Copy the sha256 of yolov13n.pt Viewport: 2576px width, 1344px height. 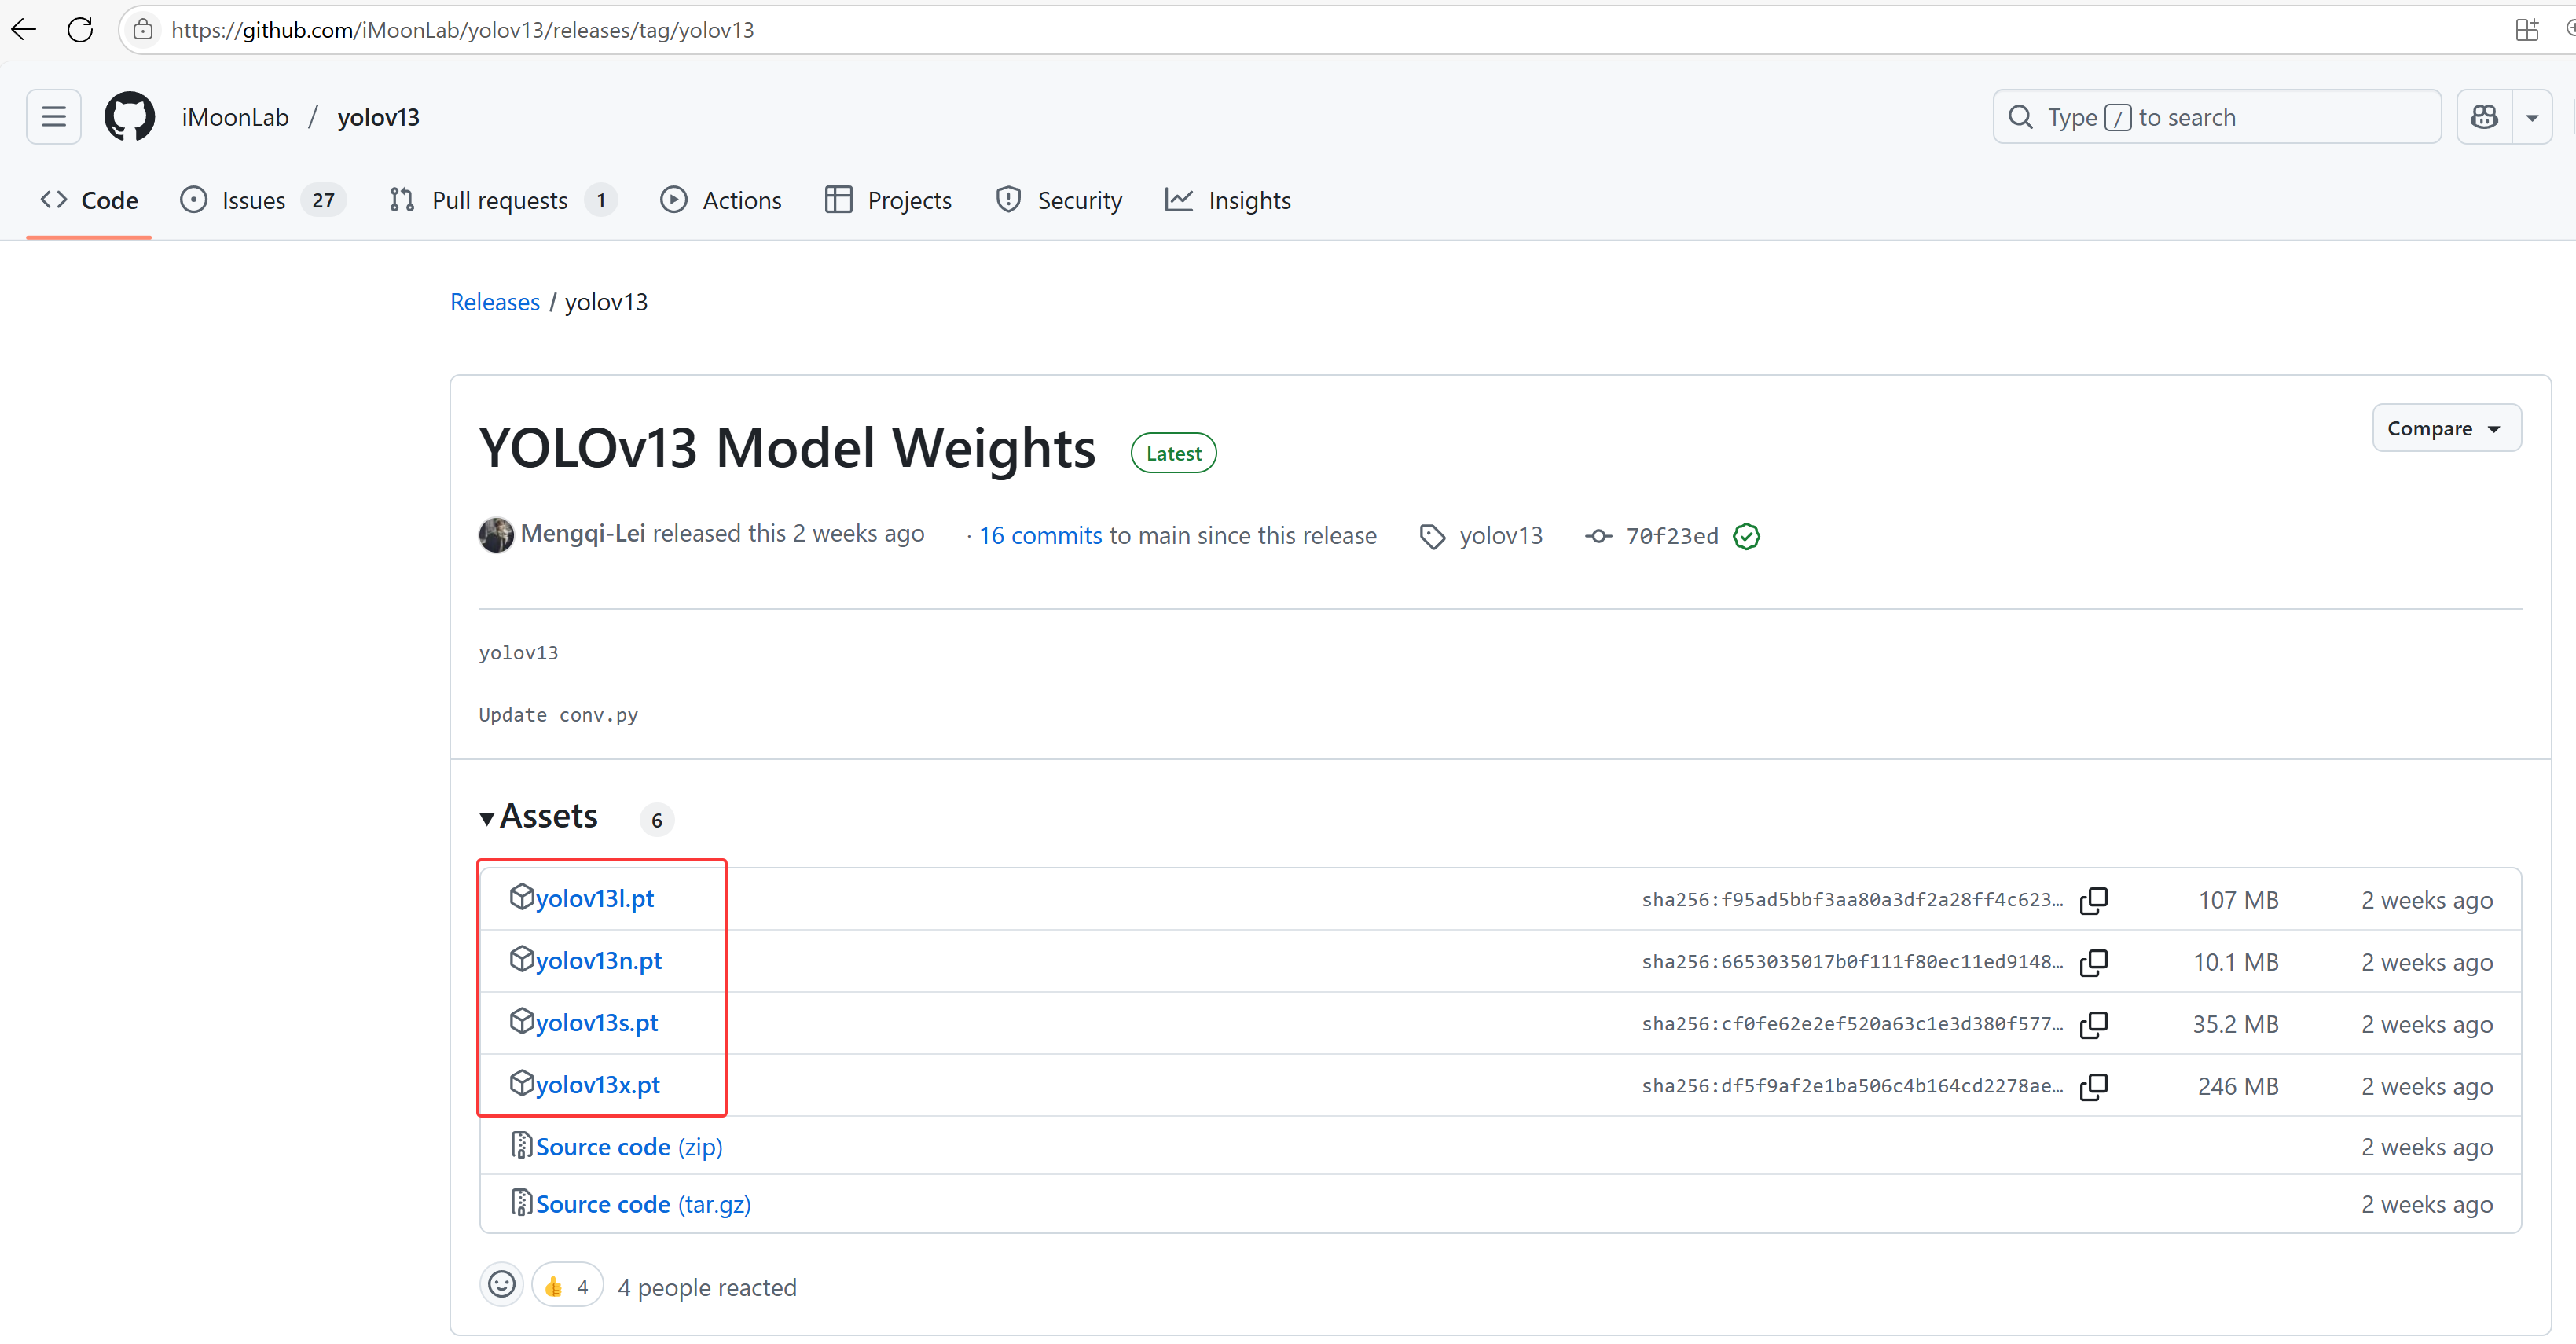coord(2094,962)
